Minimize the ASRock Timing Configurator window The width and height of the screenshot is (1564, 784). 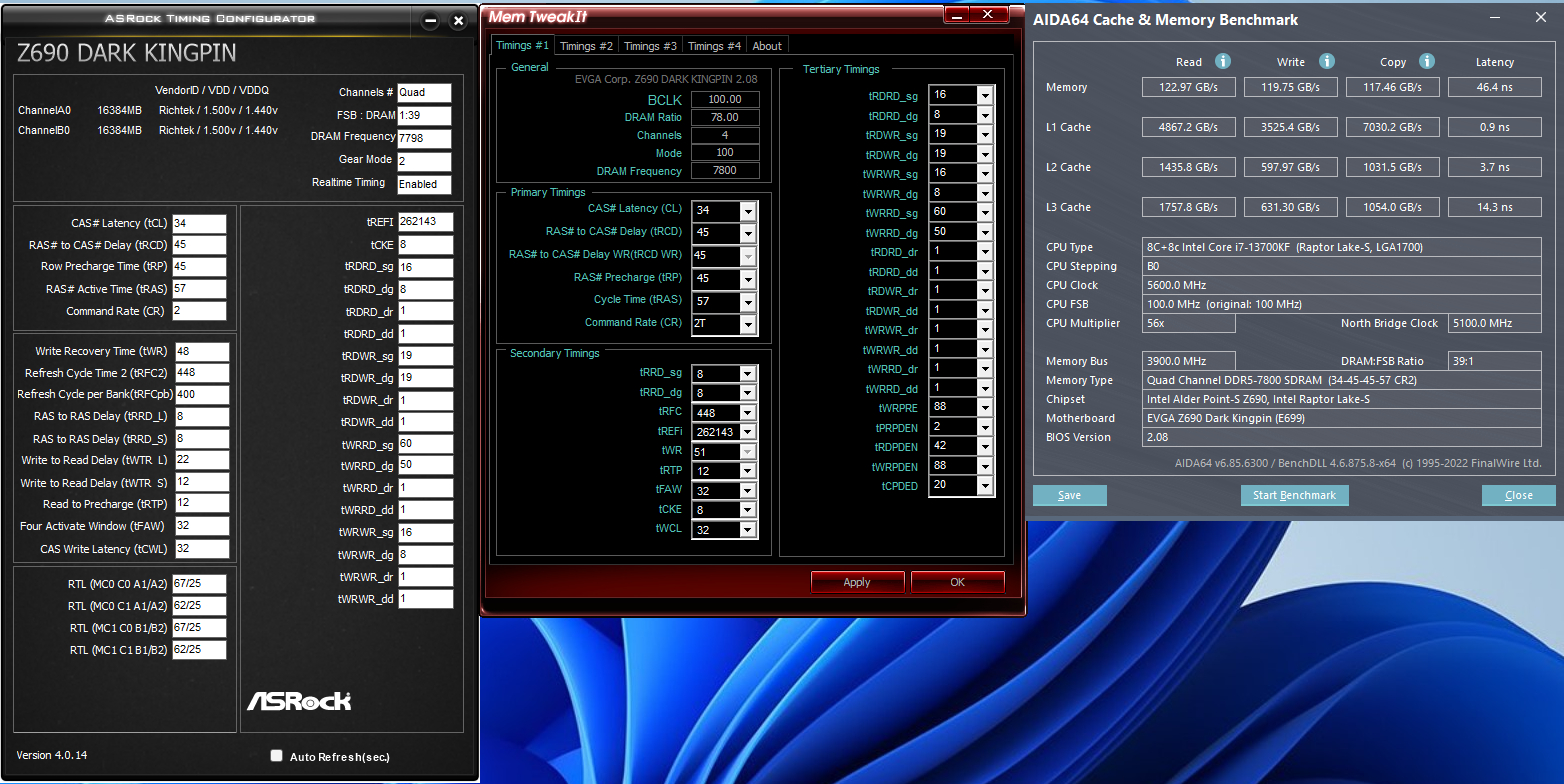coord(430,21)
